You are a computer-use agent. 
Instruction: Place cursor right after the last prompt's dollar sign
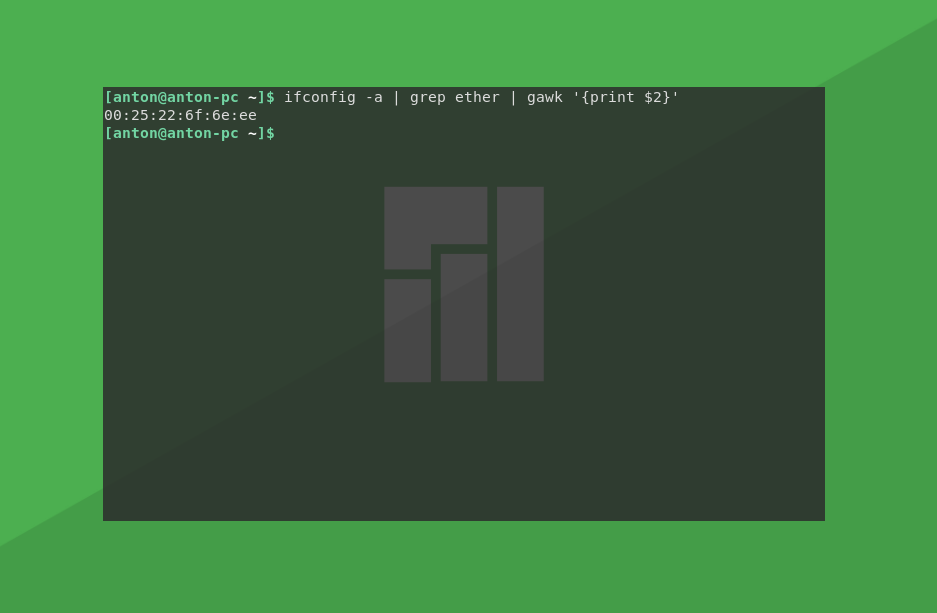(280, 133)
